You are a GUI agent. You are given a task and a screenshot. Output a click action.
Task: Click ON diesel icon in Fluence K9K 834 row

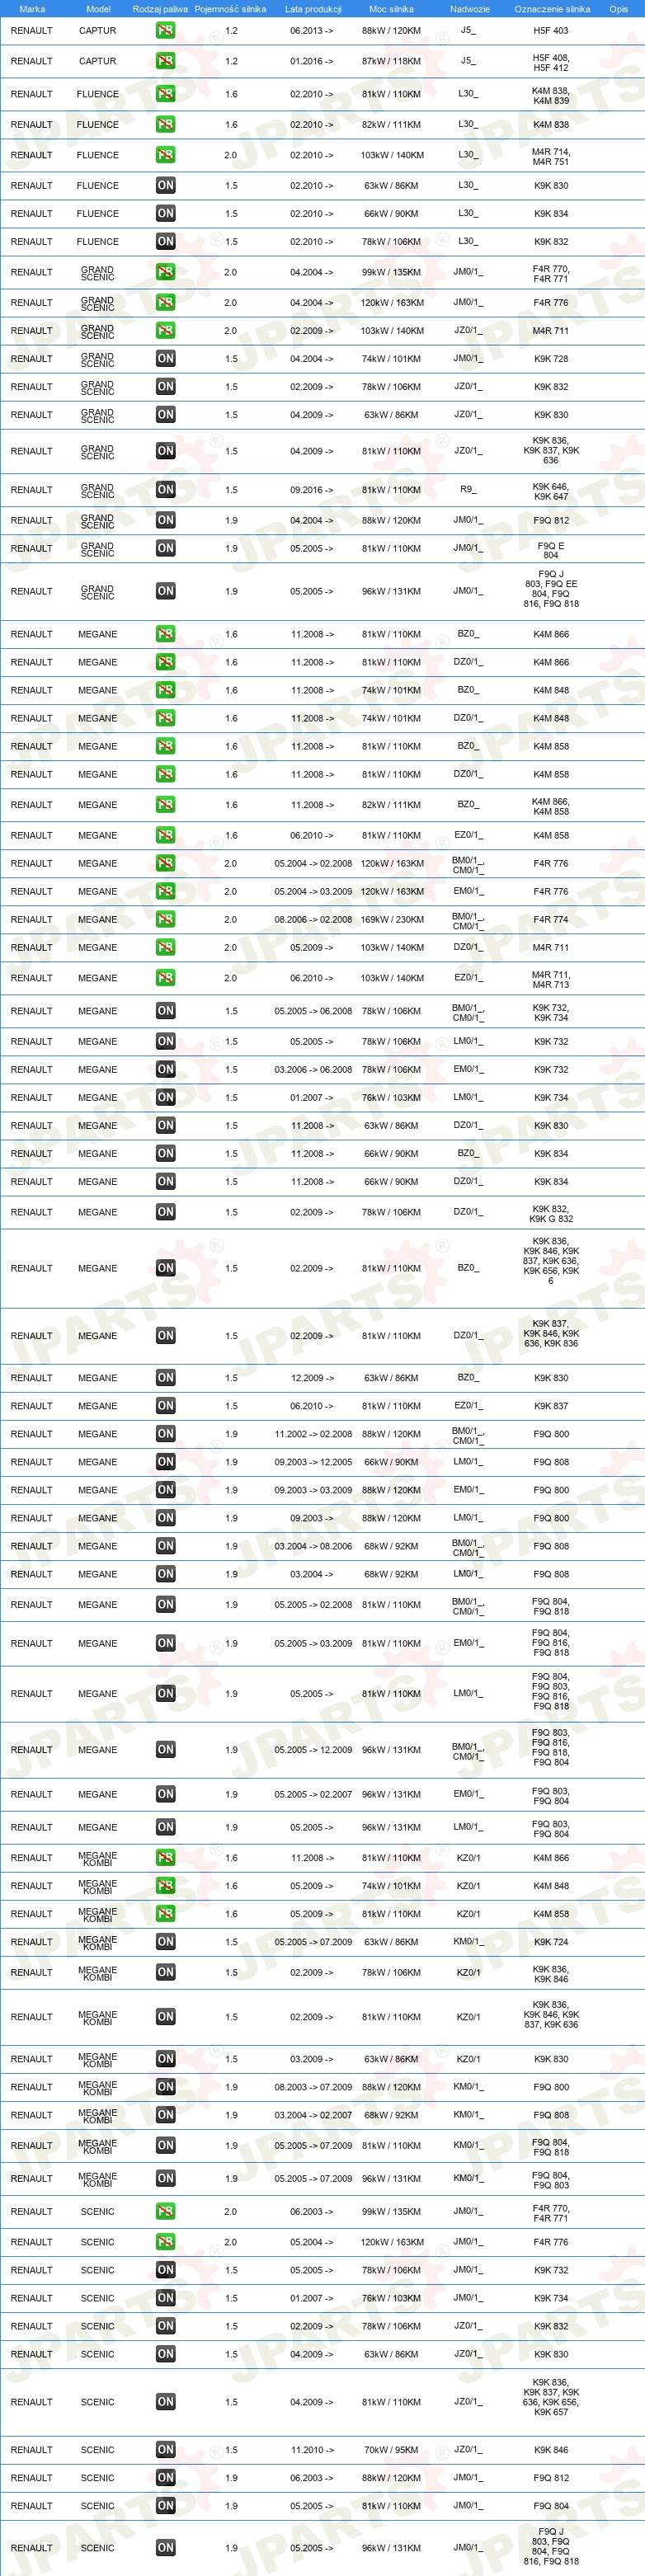165,213
